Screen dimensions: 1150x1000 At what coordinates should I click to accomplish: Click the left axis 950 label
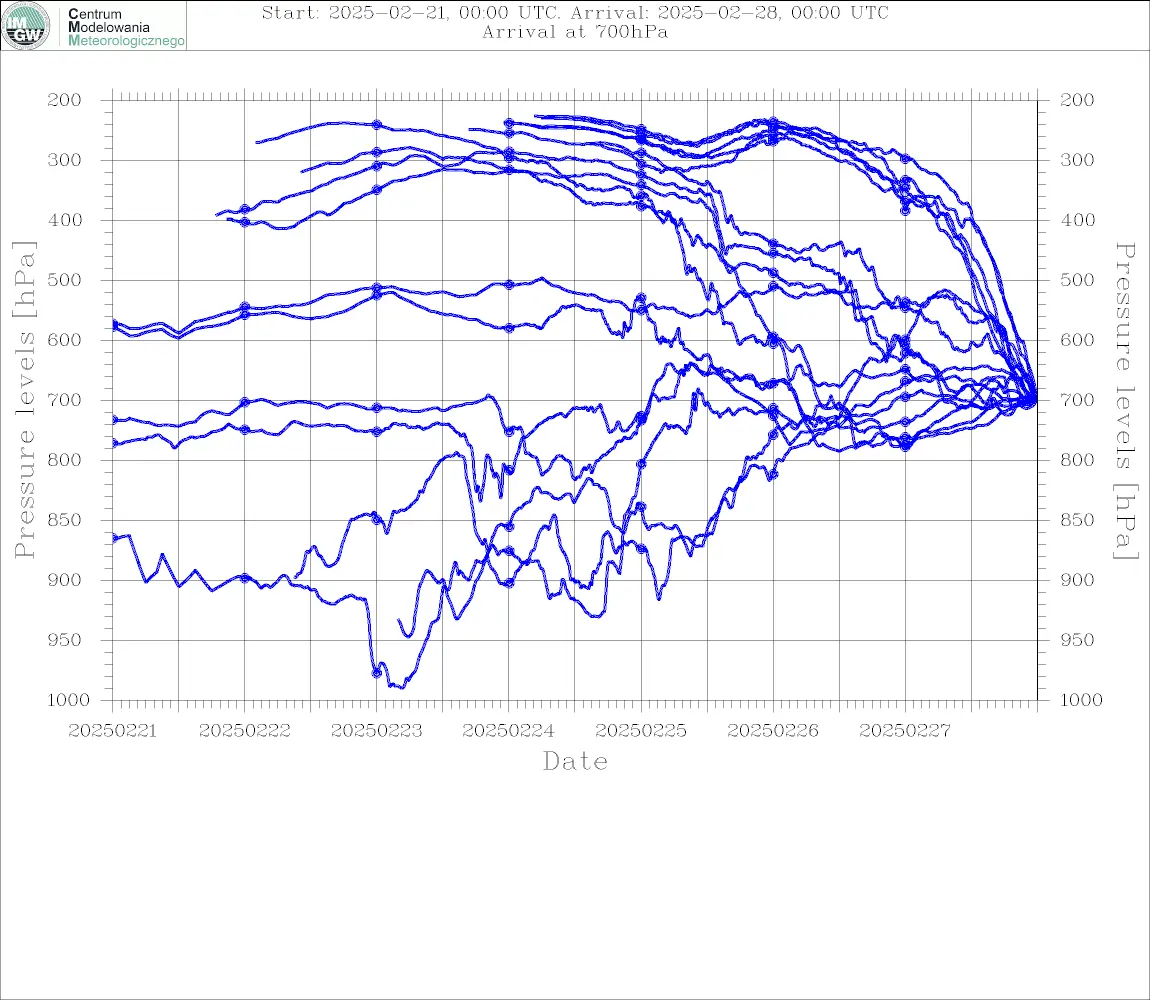coord(65,640)
